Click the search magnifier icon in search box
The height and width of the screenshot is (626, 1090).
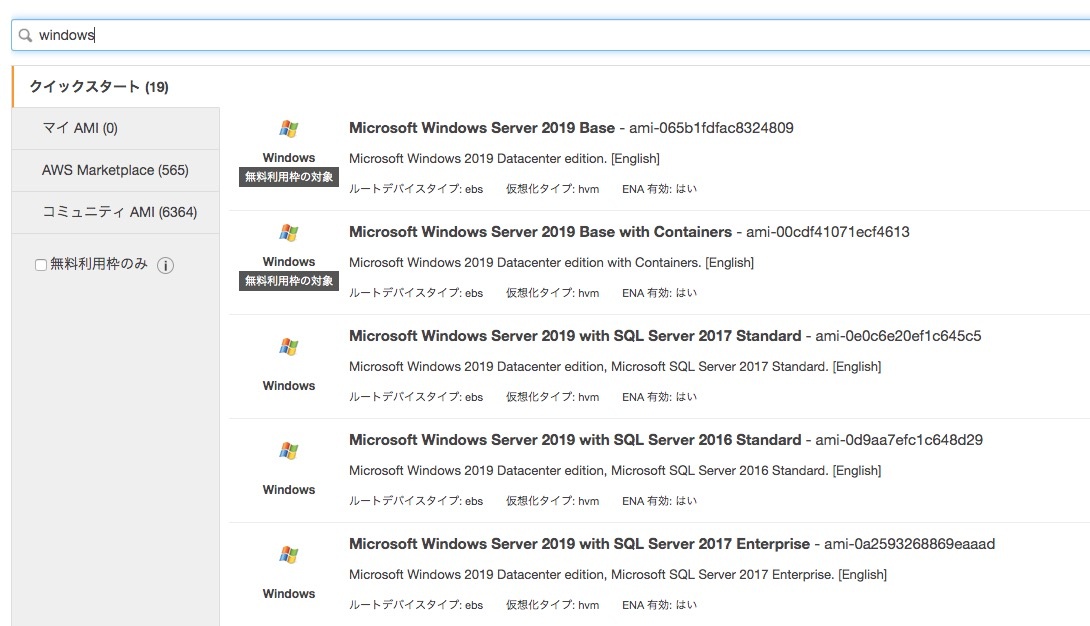(x=26, y=35)
